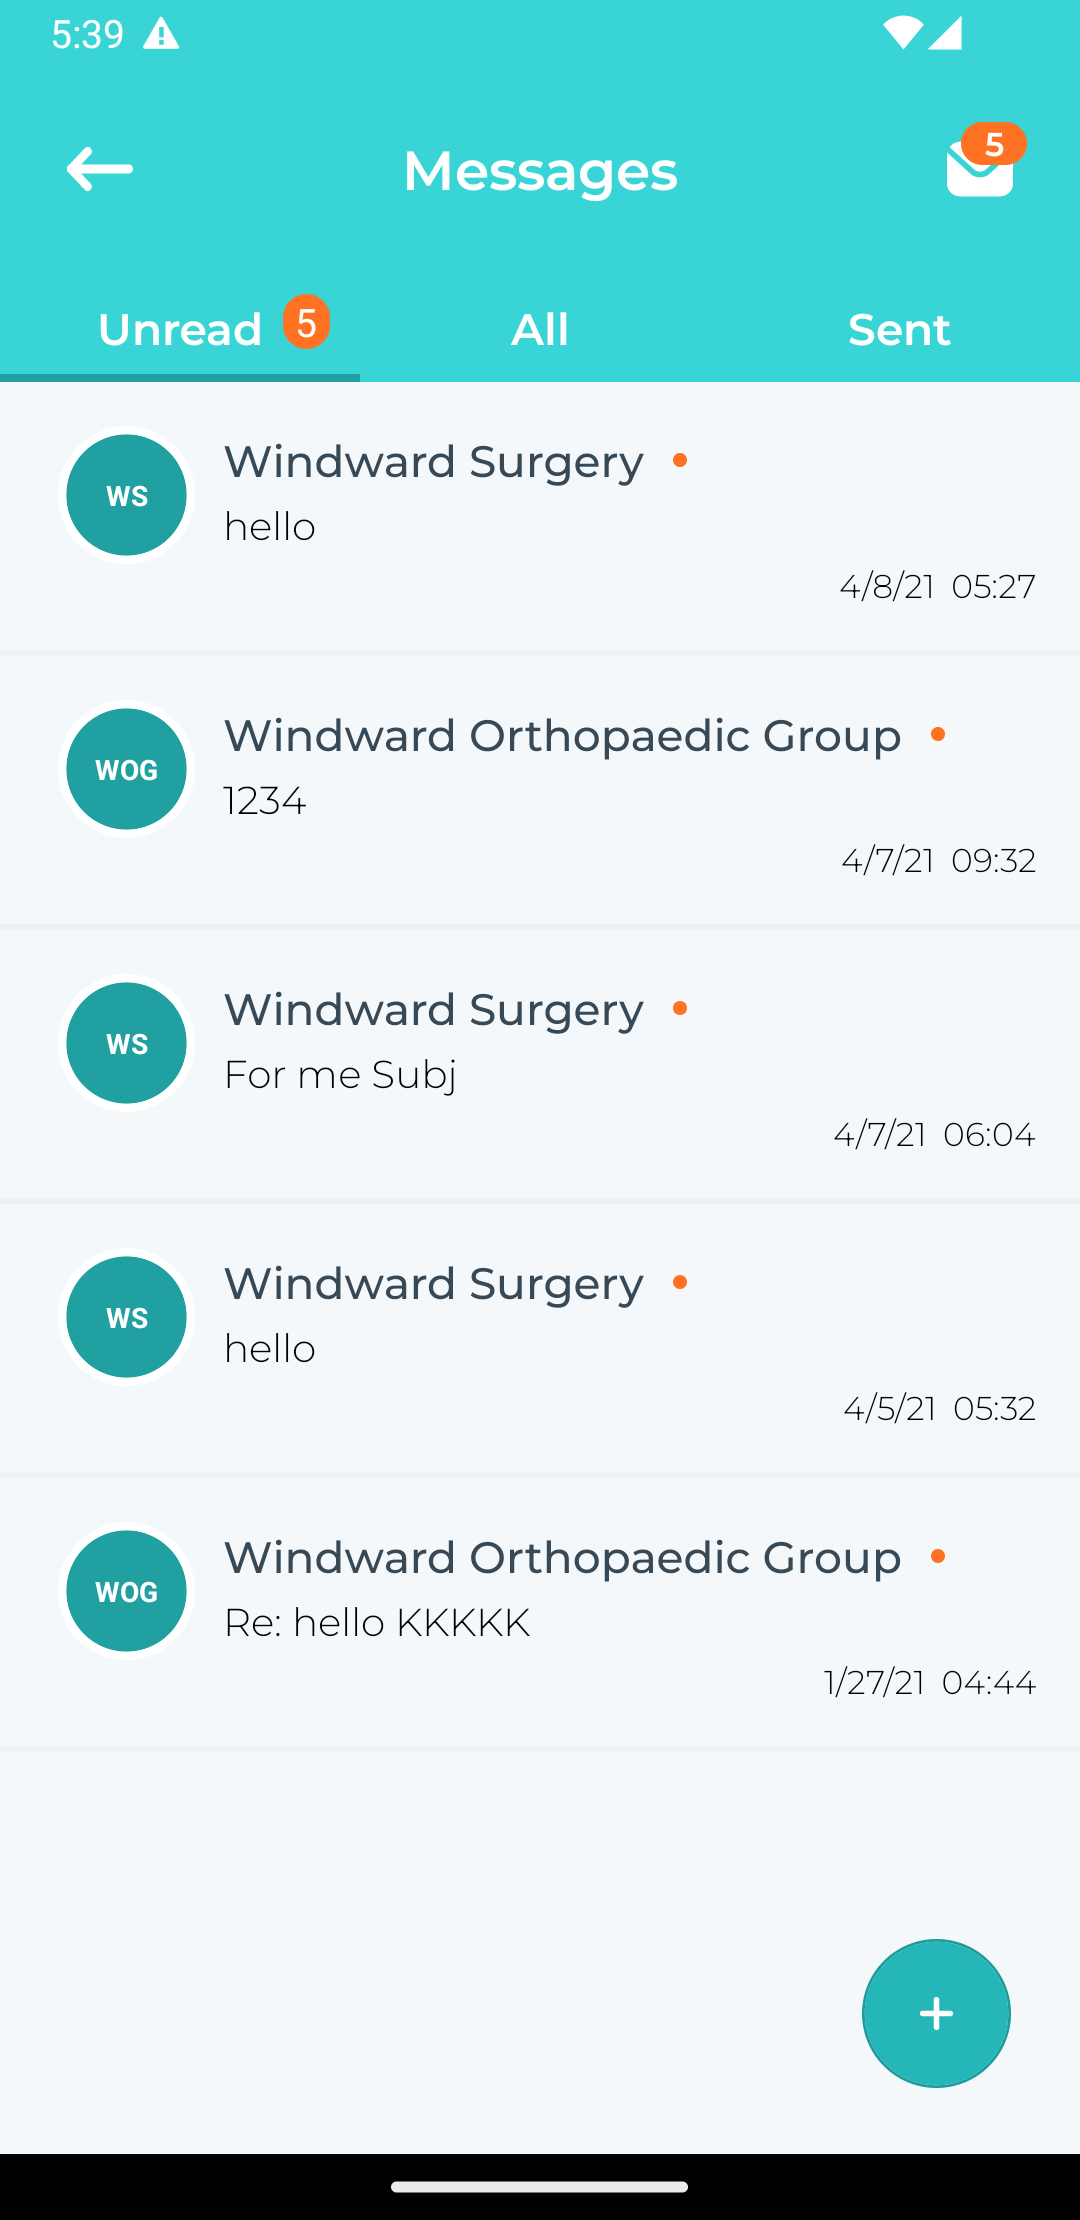Open Windward Surgery message from 4/8/21
The width and height of the screenshot is (1080, 2220).
(x=540, y=517)
